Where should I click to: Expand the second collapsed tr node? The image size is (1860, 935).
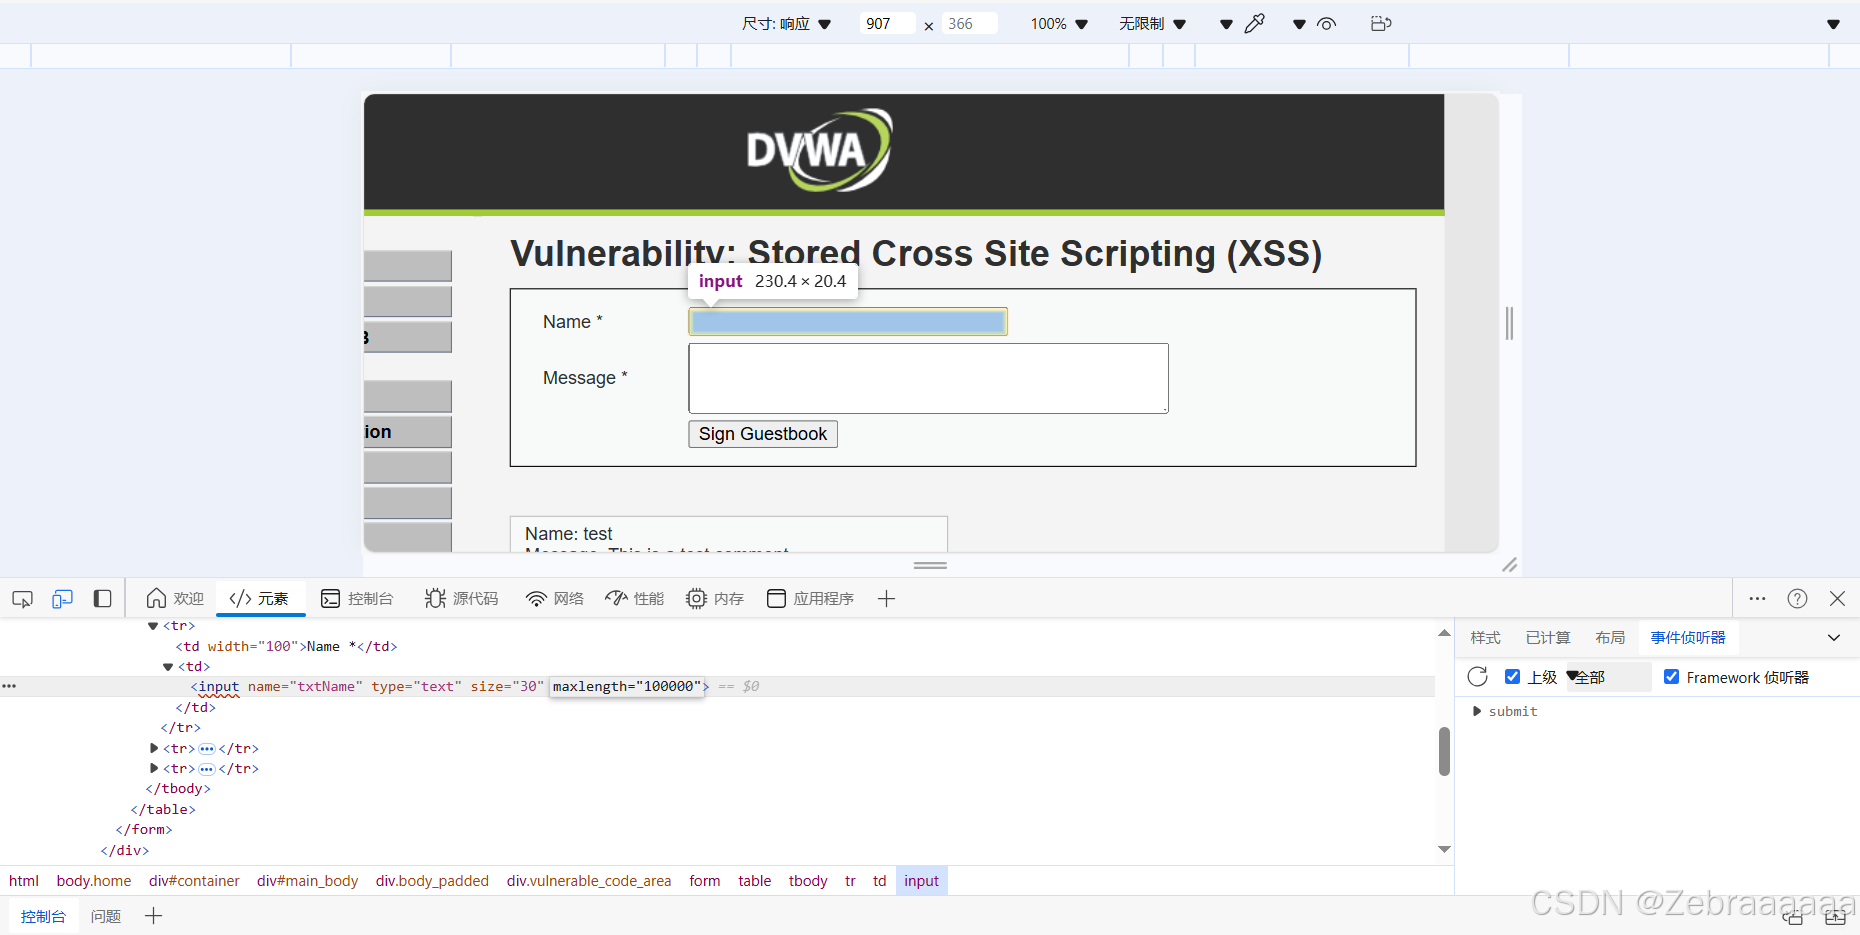(x=153, y=748)
